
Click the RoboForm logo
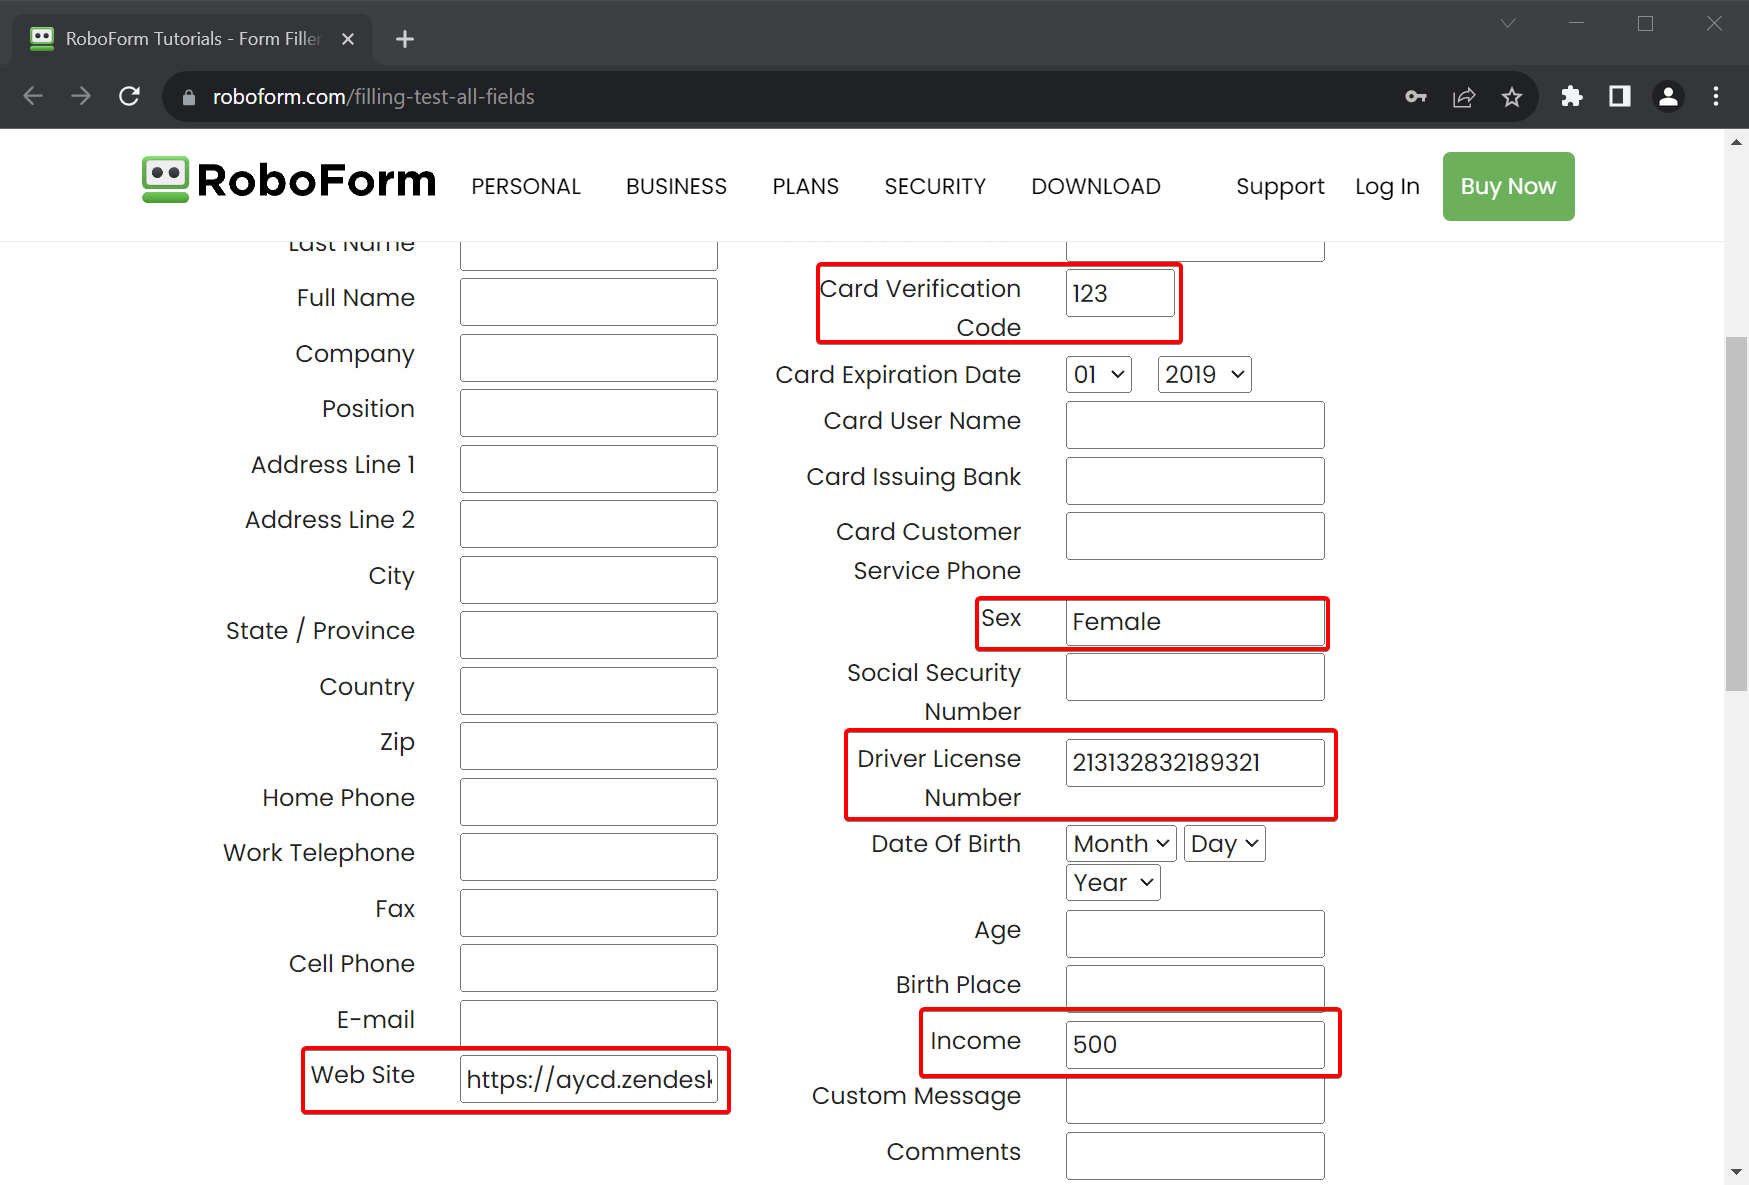[x=288, y=181]
